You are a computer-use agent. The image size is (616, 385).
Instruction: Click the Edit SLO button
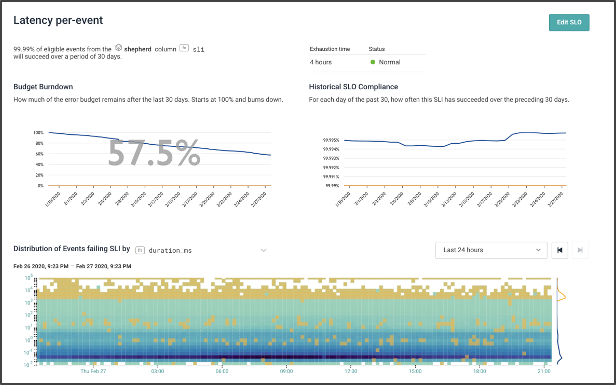point(569,22)
